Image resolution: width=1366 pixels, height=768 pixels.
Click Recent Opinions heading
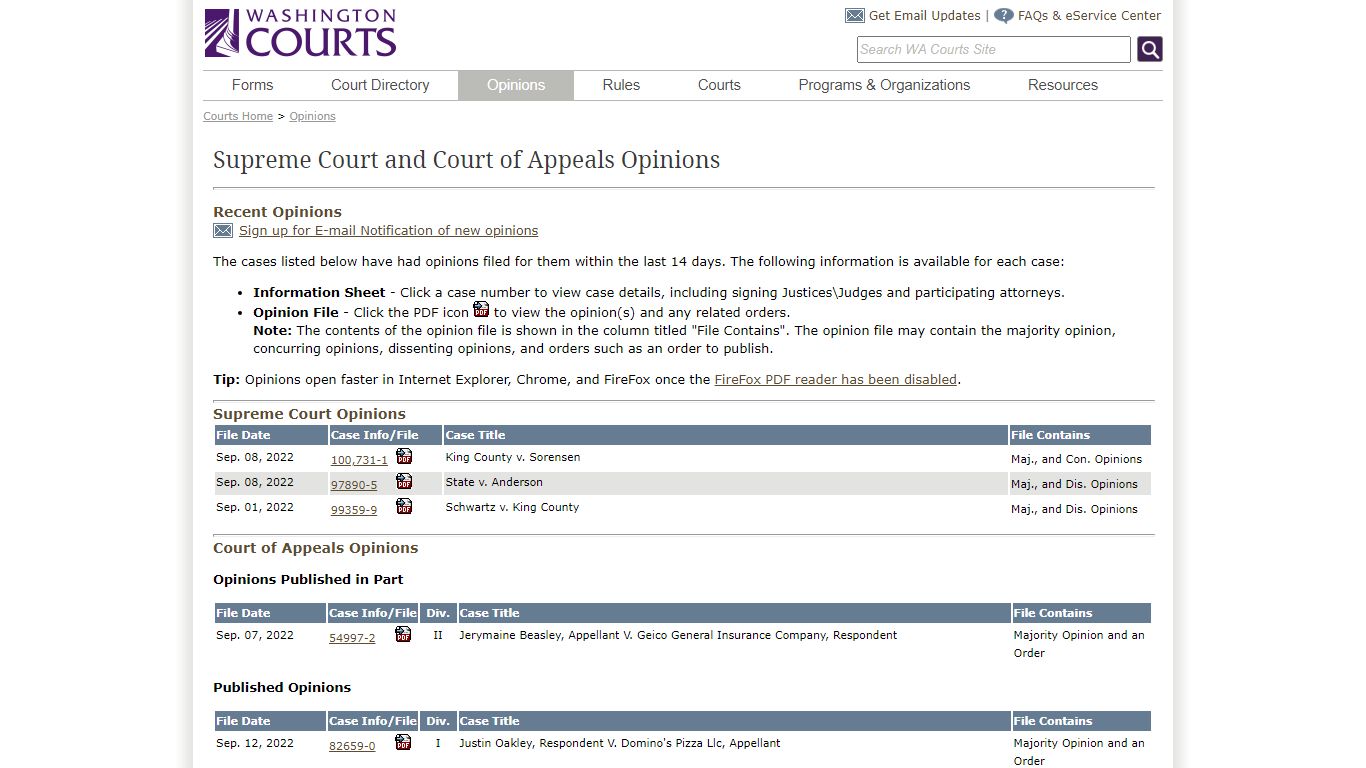277,212
